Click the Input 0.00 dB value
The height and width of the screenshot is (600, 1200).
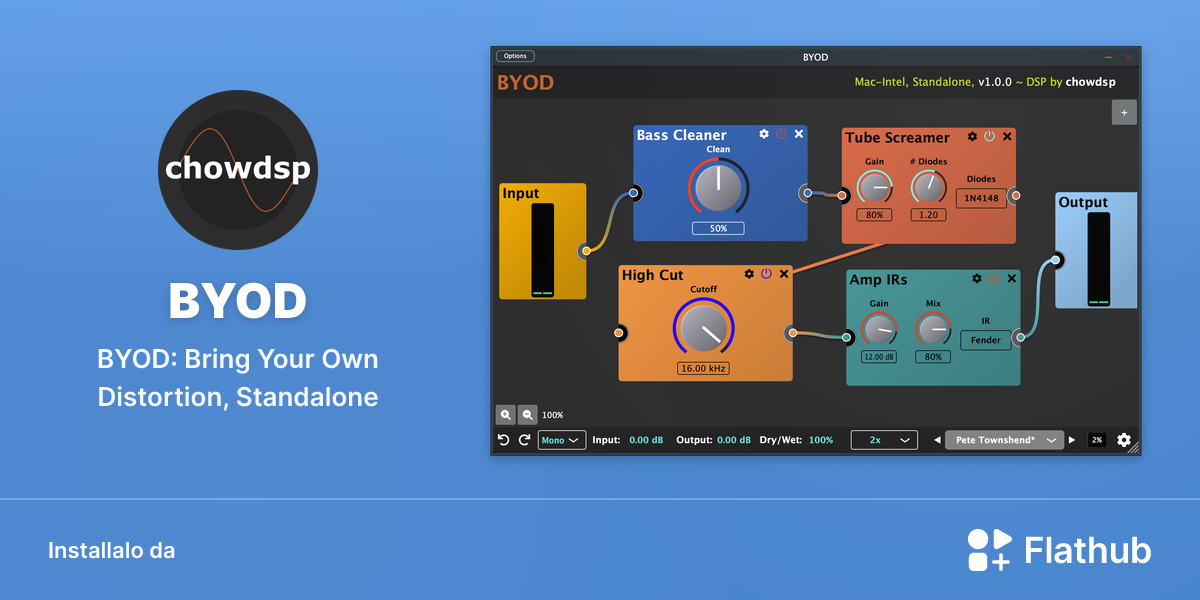(647, 440)
